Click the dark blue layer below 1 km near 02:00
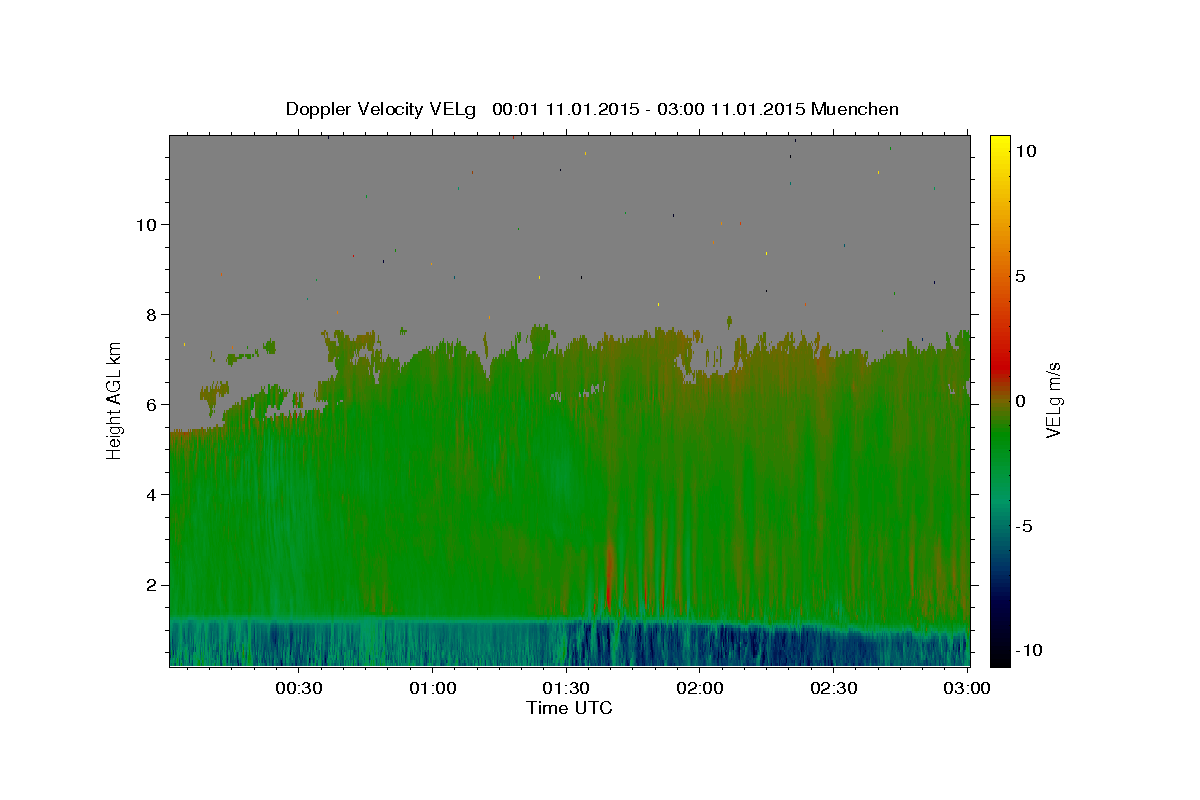 click(700, 645)
